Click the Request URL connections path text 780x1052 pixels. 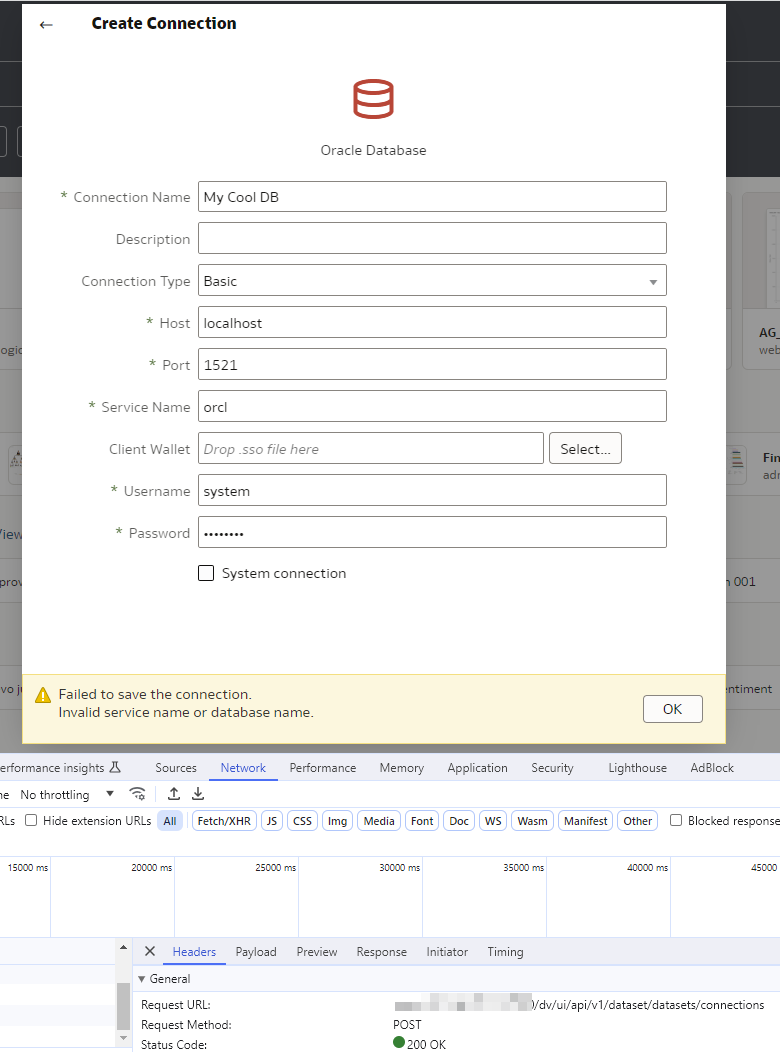click(649, 1004)
